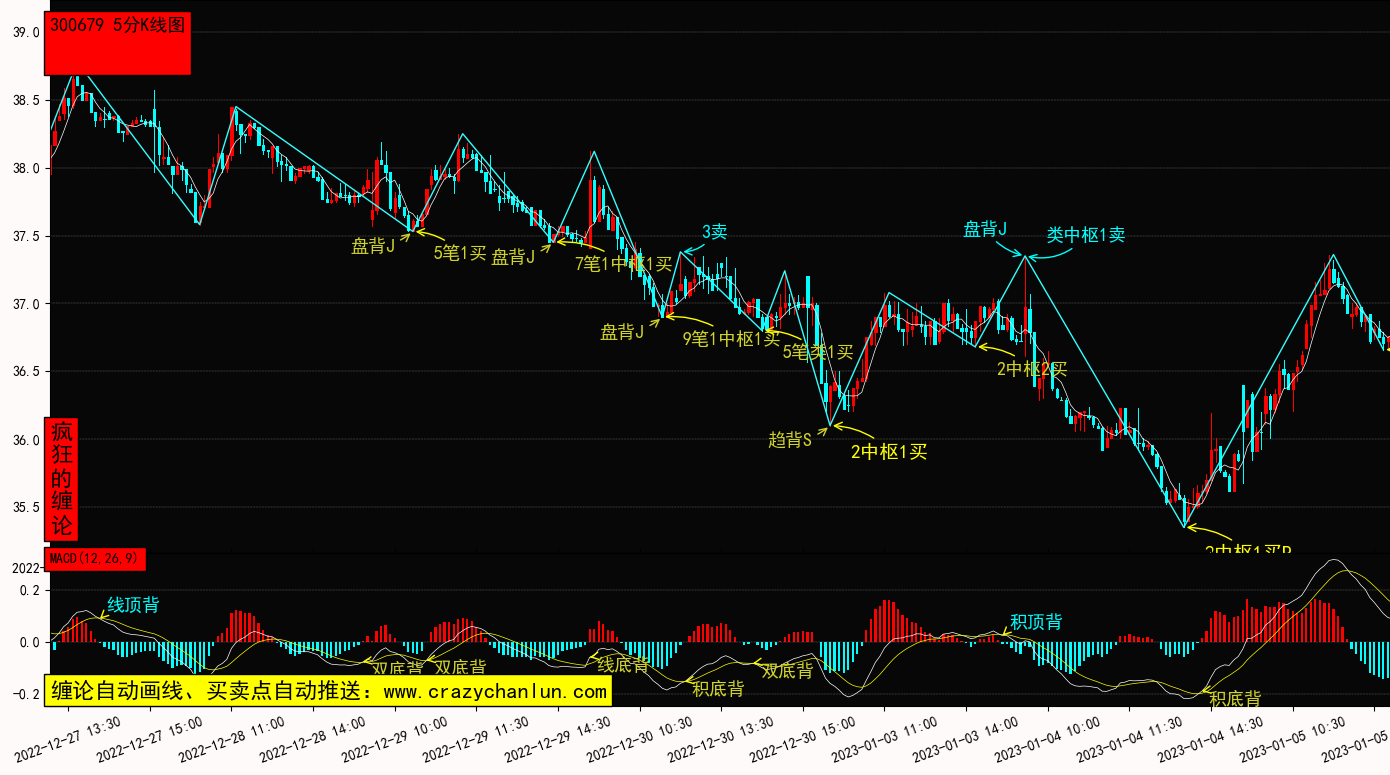Click the '2022-12-30 10:30' time label
This screenshot has height=775, width=1390.
click(x=640, y=739)
